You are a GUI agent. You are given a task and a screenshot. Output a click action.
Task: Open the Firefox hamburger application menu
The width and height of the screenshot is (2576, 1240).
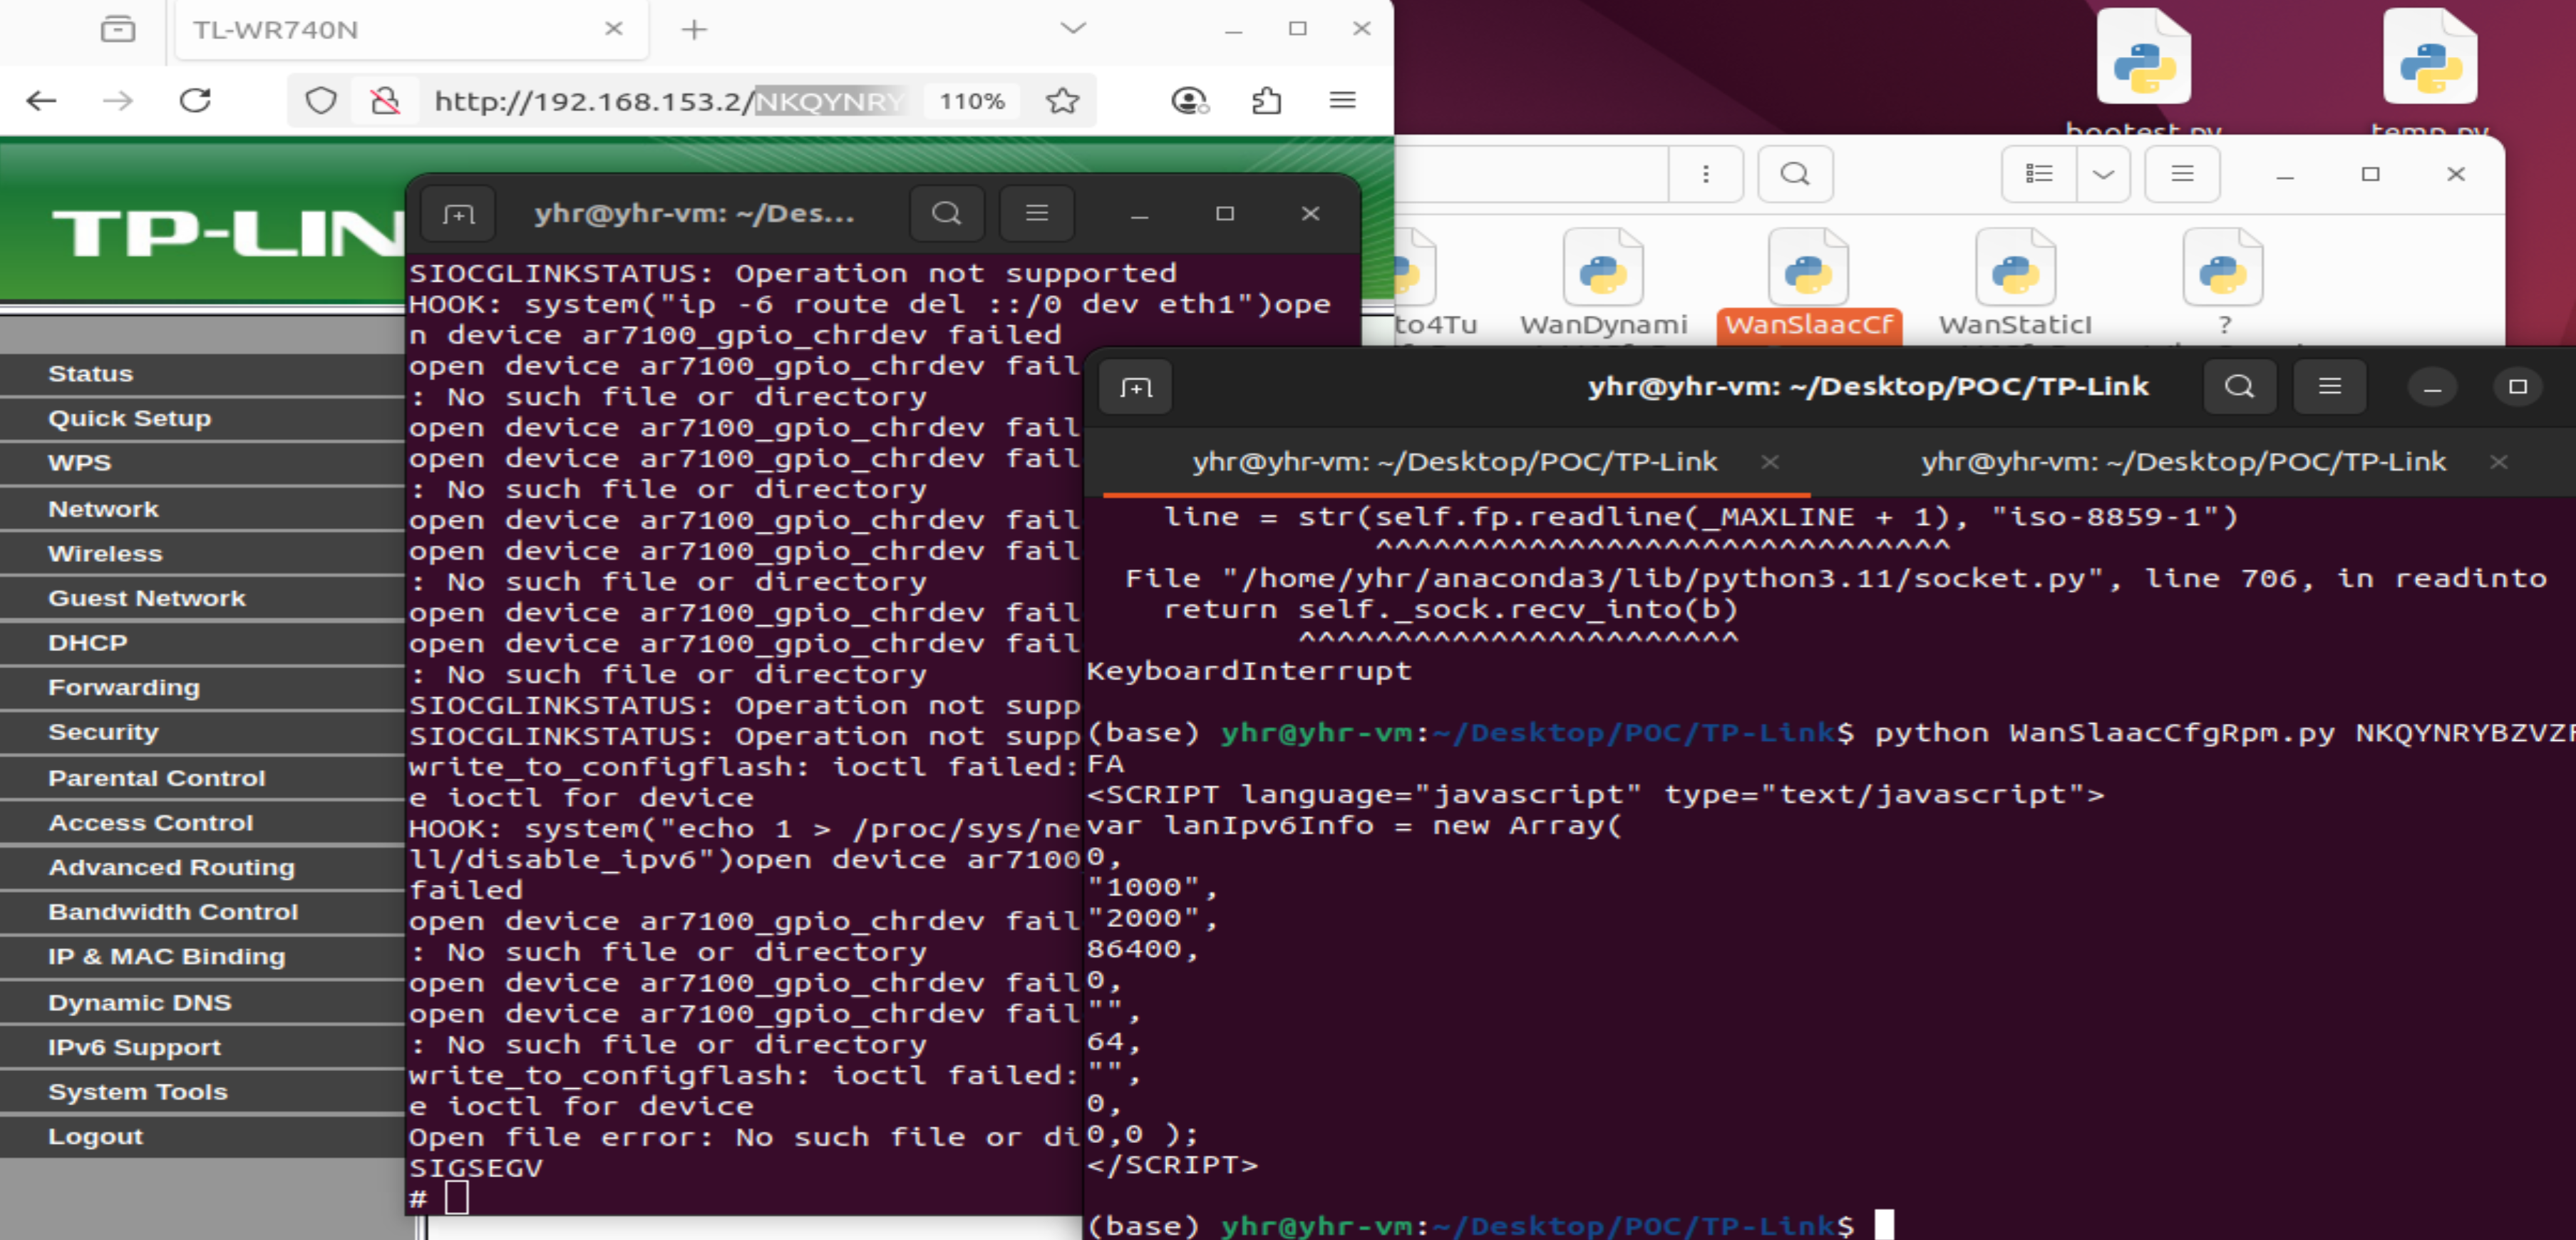[1342, 100]
